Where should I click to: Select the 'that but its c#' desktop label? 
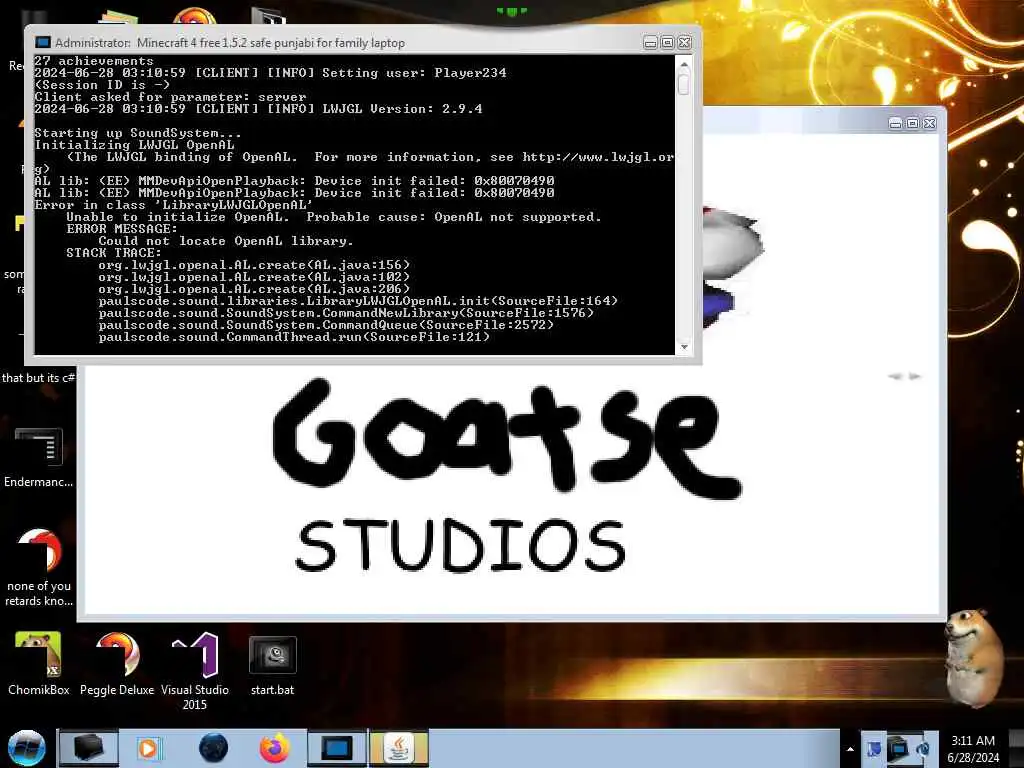38,377
